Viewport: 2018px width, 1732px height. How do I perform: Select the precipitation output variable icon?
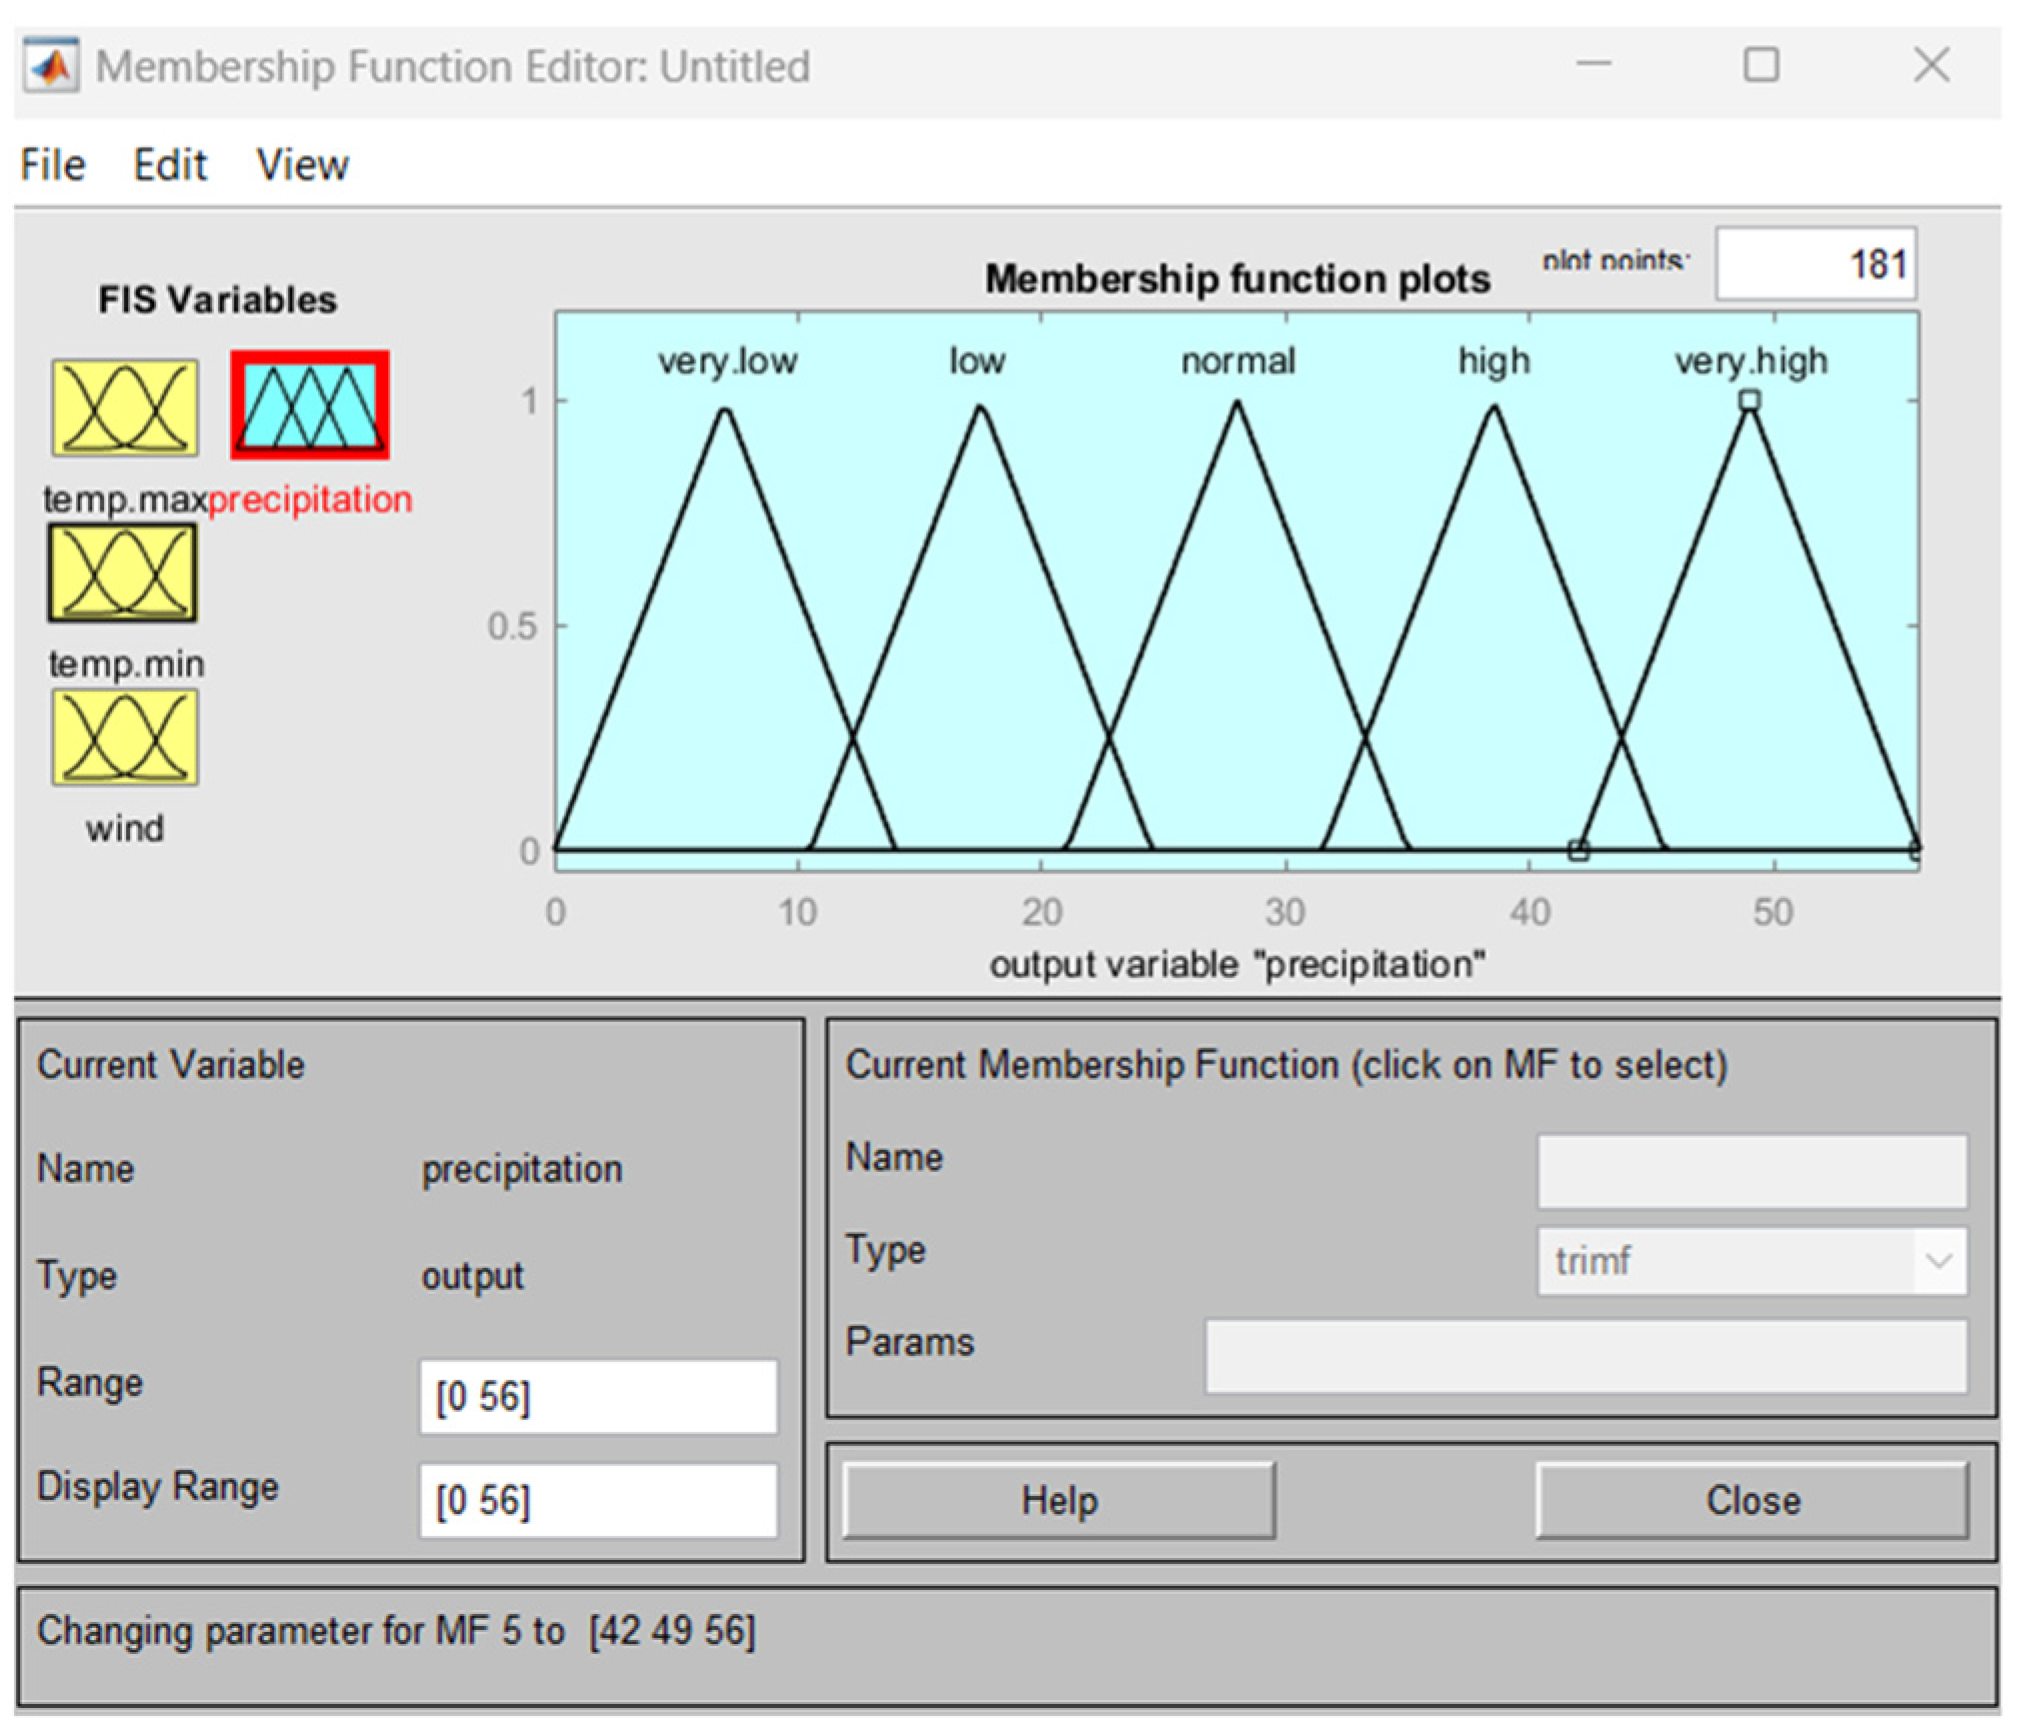[310, 405]
